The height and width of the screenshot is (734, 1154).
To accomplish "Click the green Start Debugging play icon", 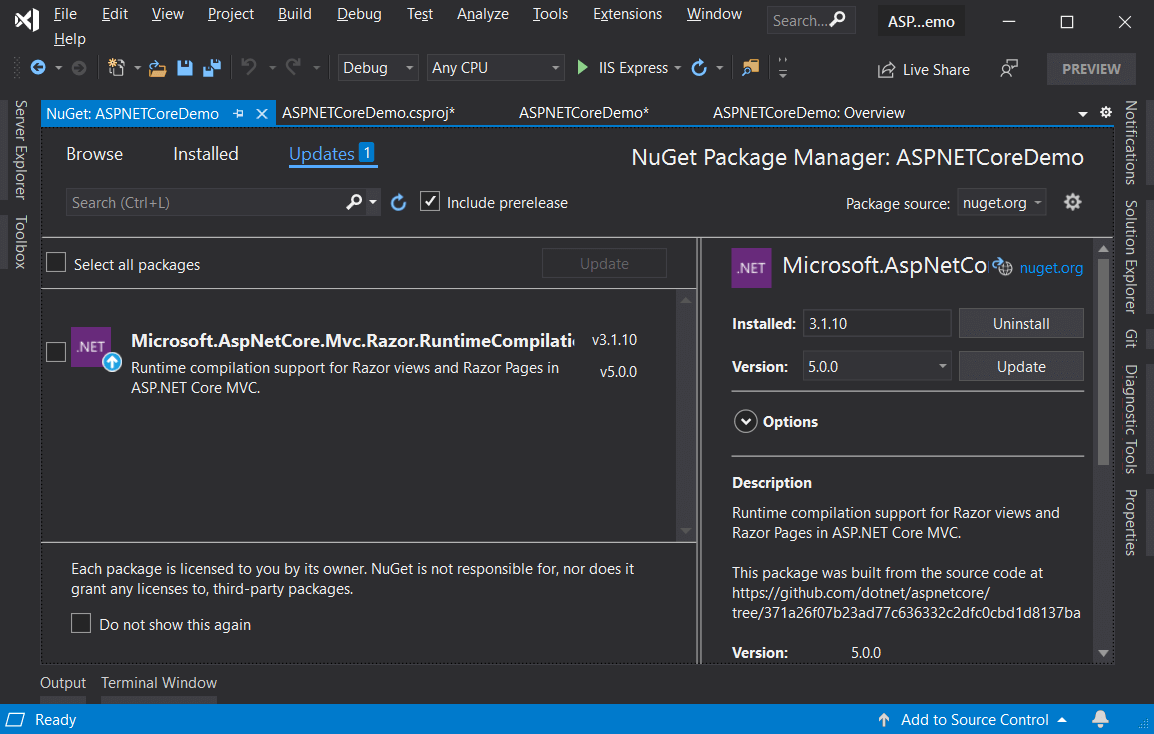I will click(x=583, y=68).
